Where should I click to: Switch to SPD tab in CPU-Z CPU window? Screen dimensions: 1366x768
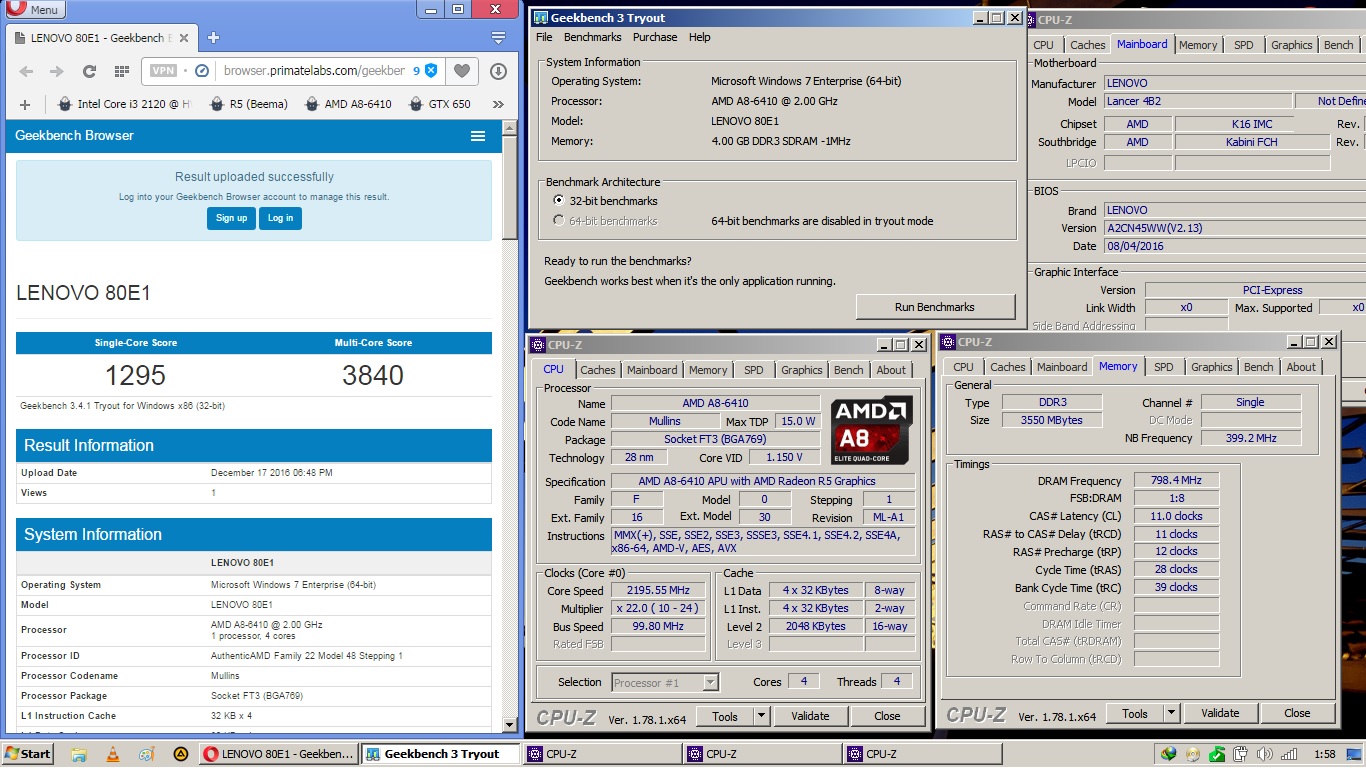coord(754,370)
